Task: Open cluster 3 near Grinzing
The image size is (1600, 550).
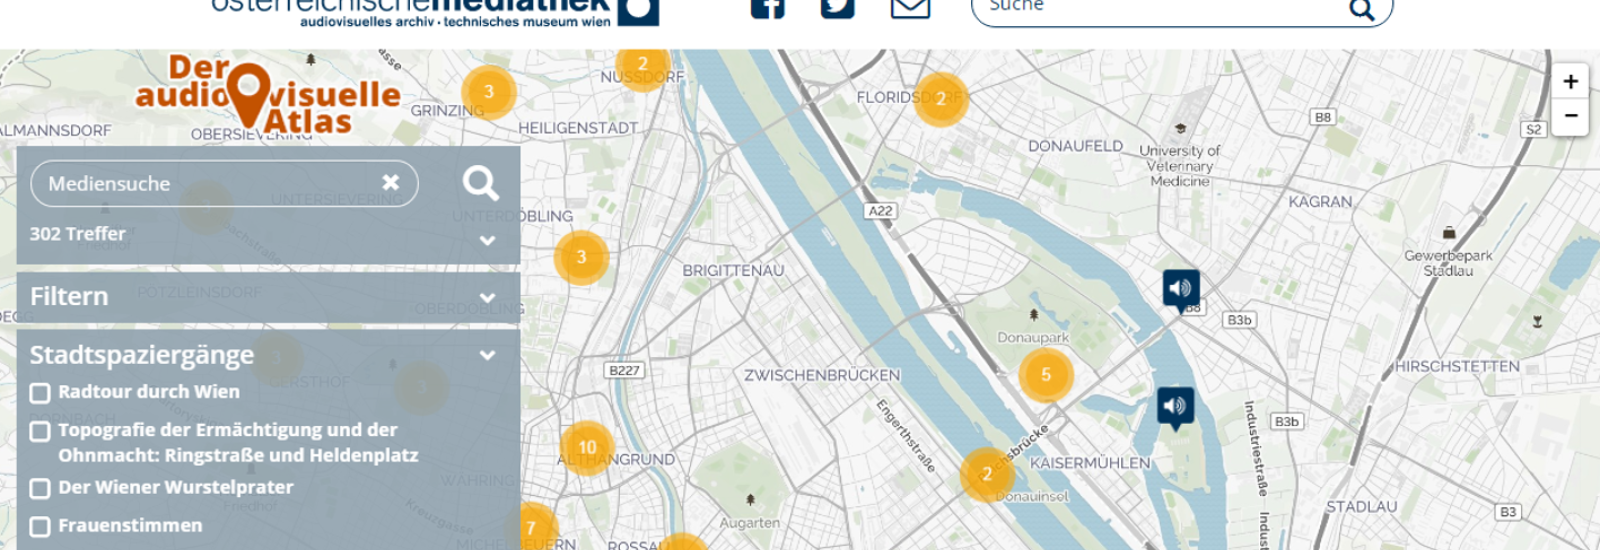Action: point(488,92)
